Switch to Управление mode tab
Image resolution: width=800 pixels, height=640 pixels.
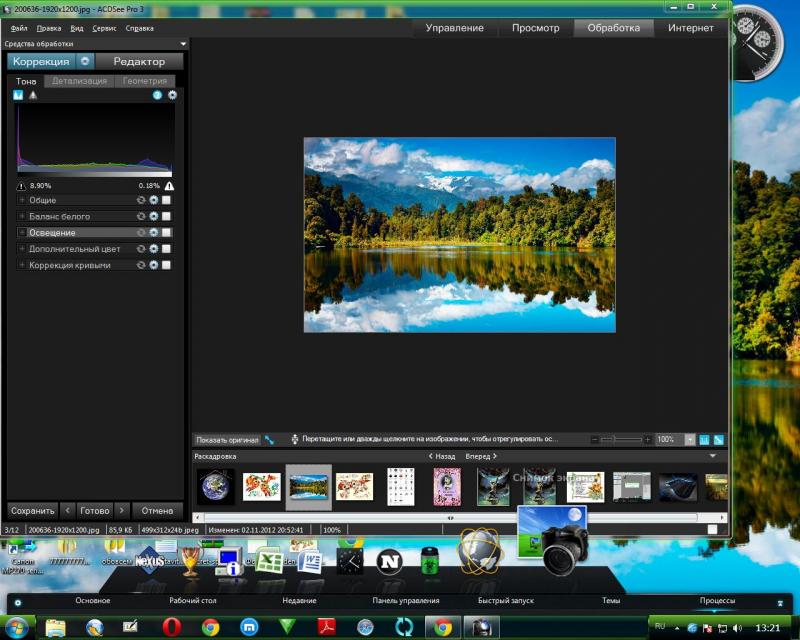click(x=455, y=28)
